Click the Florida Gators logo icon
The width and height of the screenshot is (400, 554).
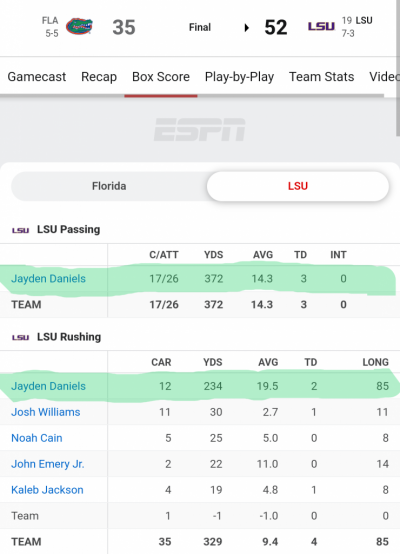point(79,26)
